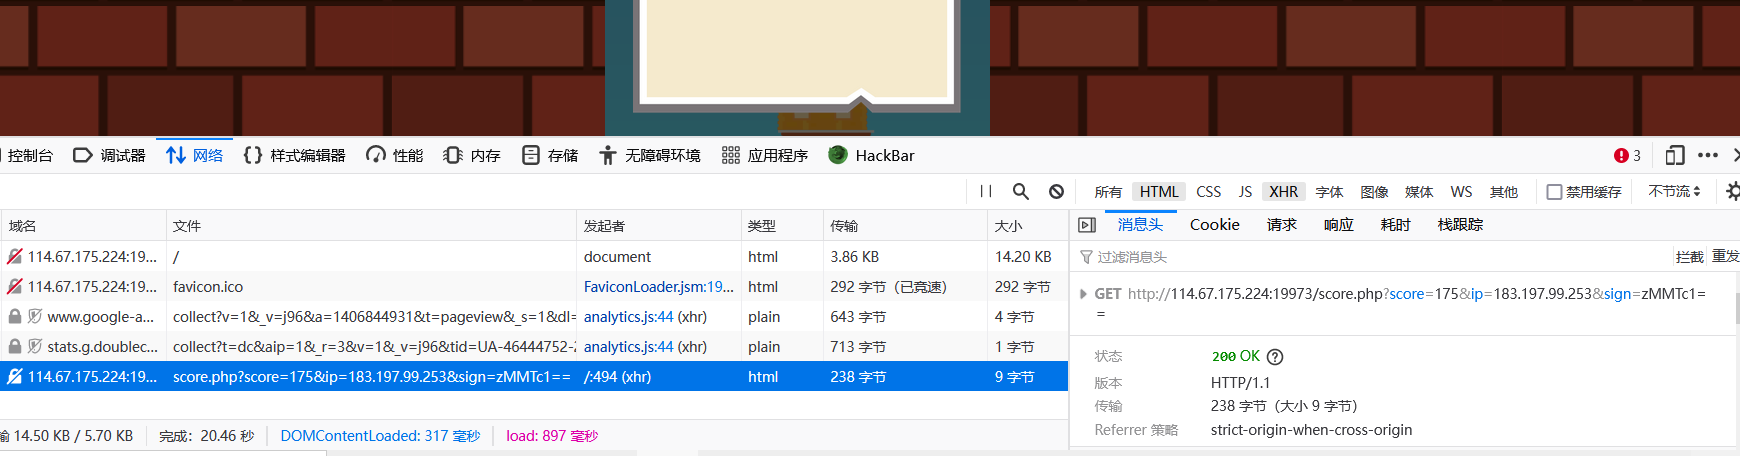Switch to the 性能 performance tab
Screen dimensions: 1740x456
[395, 156]
